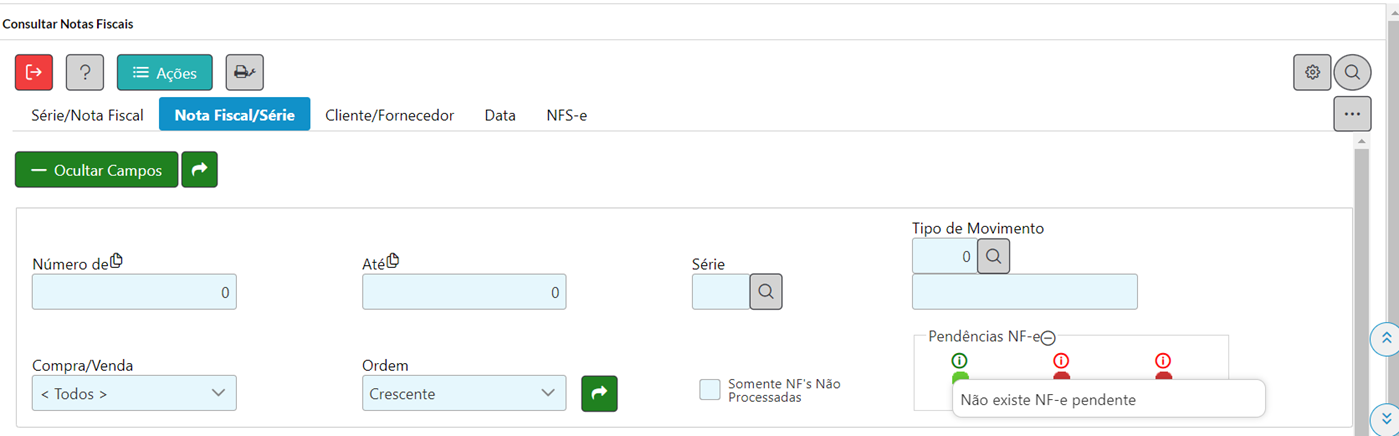The width and height of the screenshot is (1399, 436).
Task: Click the red exit icon button
Action: (x=34, y=73)
